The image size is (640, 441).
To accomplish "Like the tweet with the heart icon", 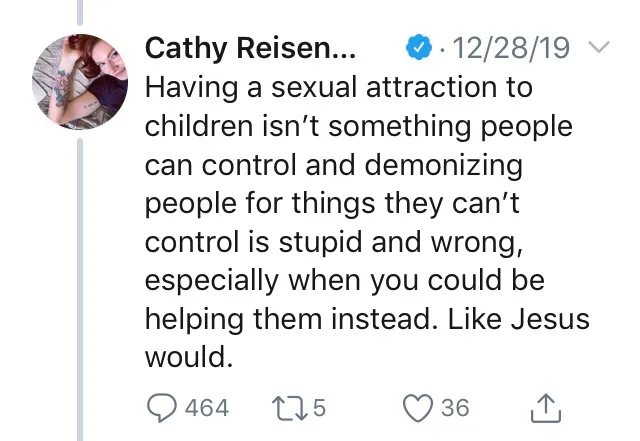I will click(418, 408).
